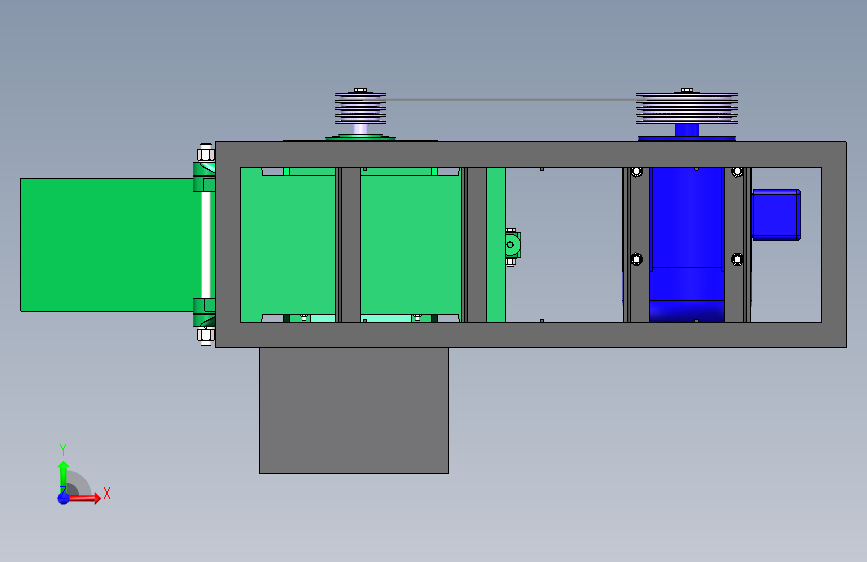Select the green flange under the smaller pulley
The image size is (867, 562).
point(361,137)
